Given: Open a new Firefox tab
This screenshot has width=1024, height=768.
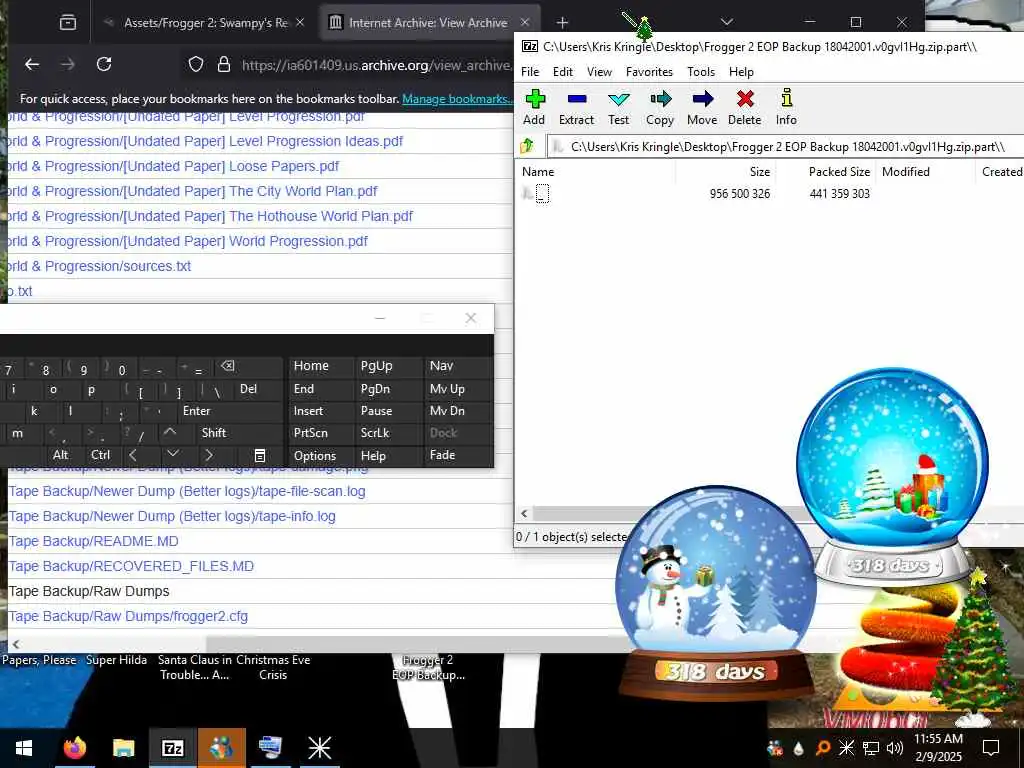Looking at the screenshot, I should click(562, 23).
